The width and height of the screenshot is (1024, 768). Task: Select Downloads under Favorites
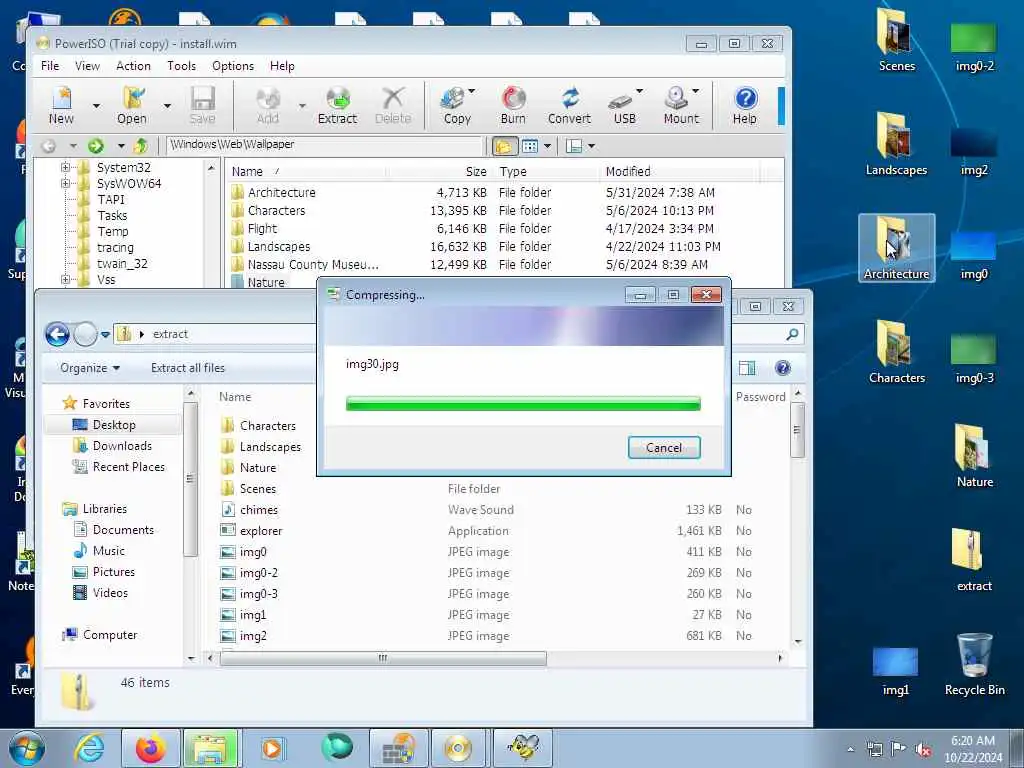(x=121, y=446)
